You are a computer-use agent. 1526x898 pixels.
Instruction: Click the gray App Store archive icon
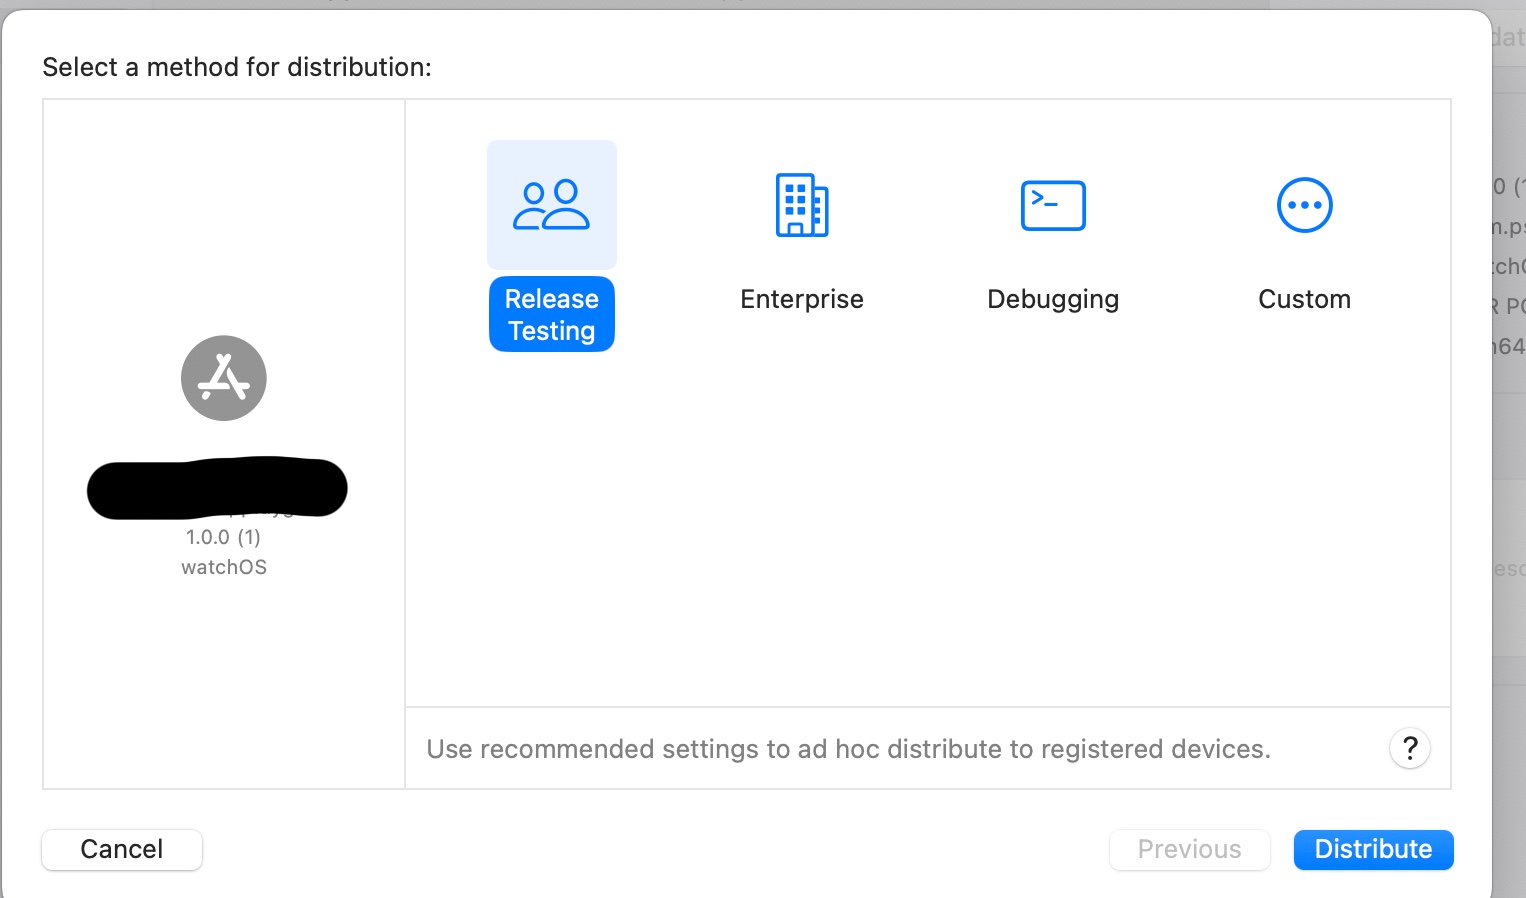pyautogui.click(x=224, y=378)
